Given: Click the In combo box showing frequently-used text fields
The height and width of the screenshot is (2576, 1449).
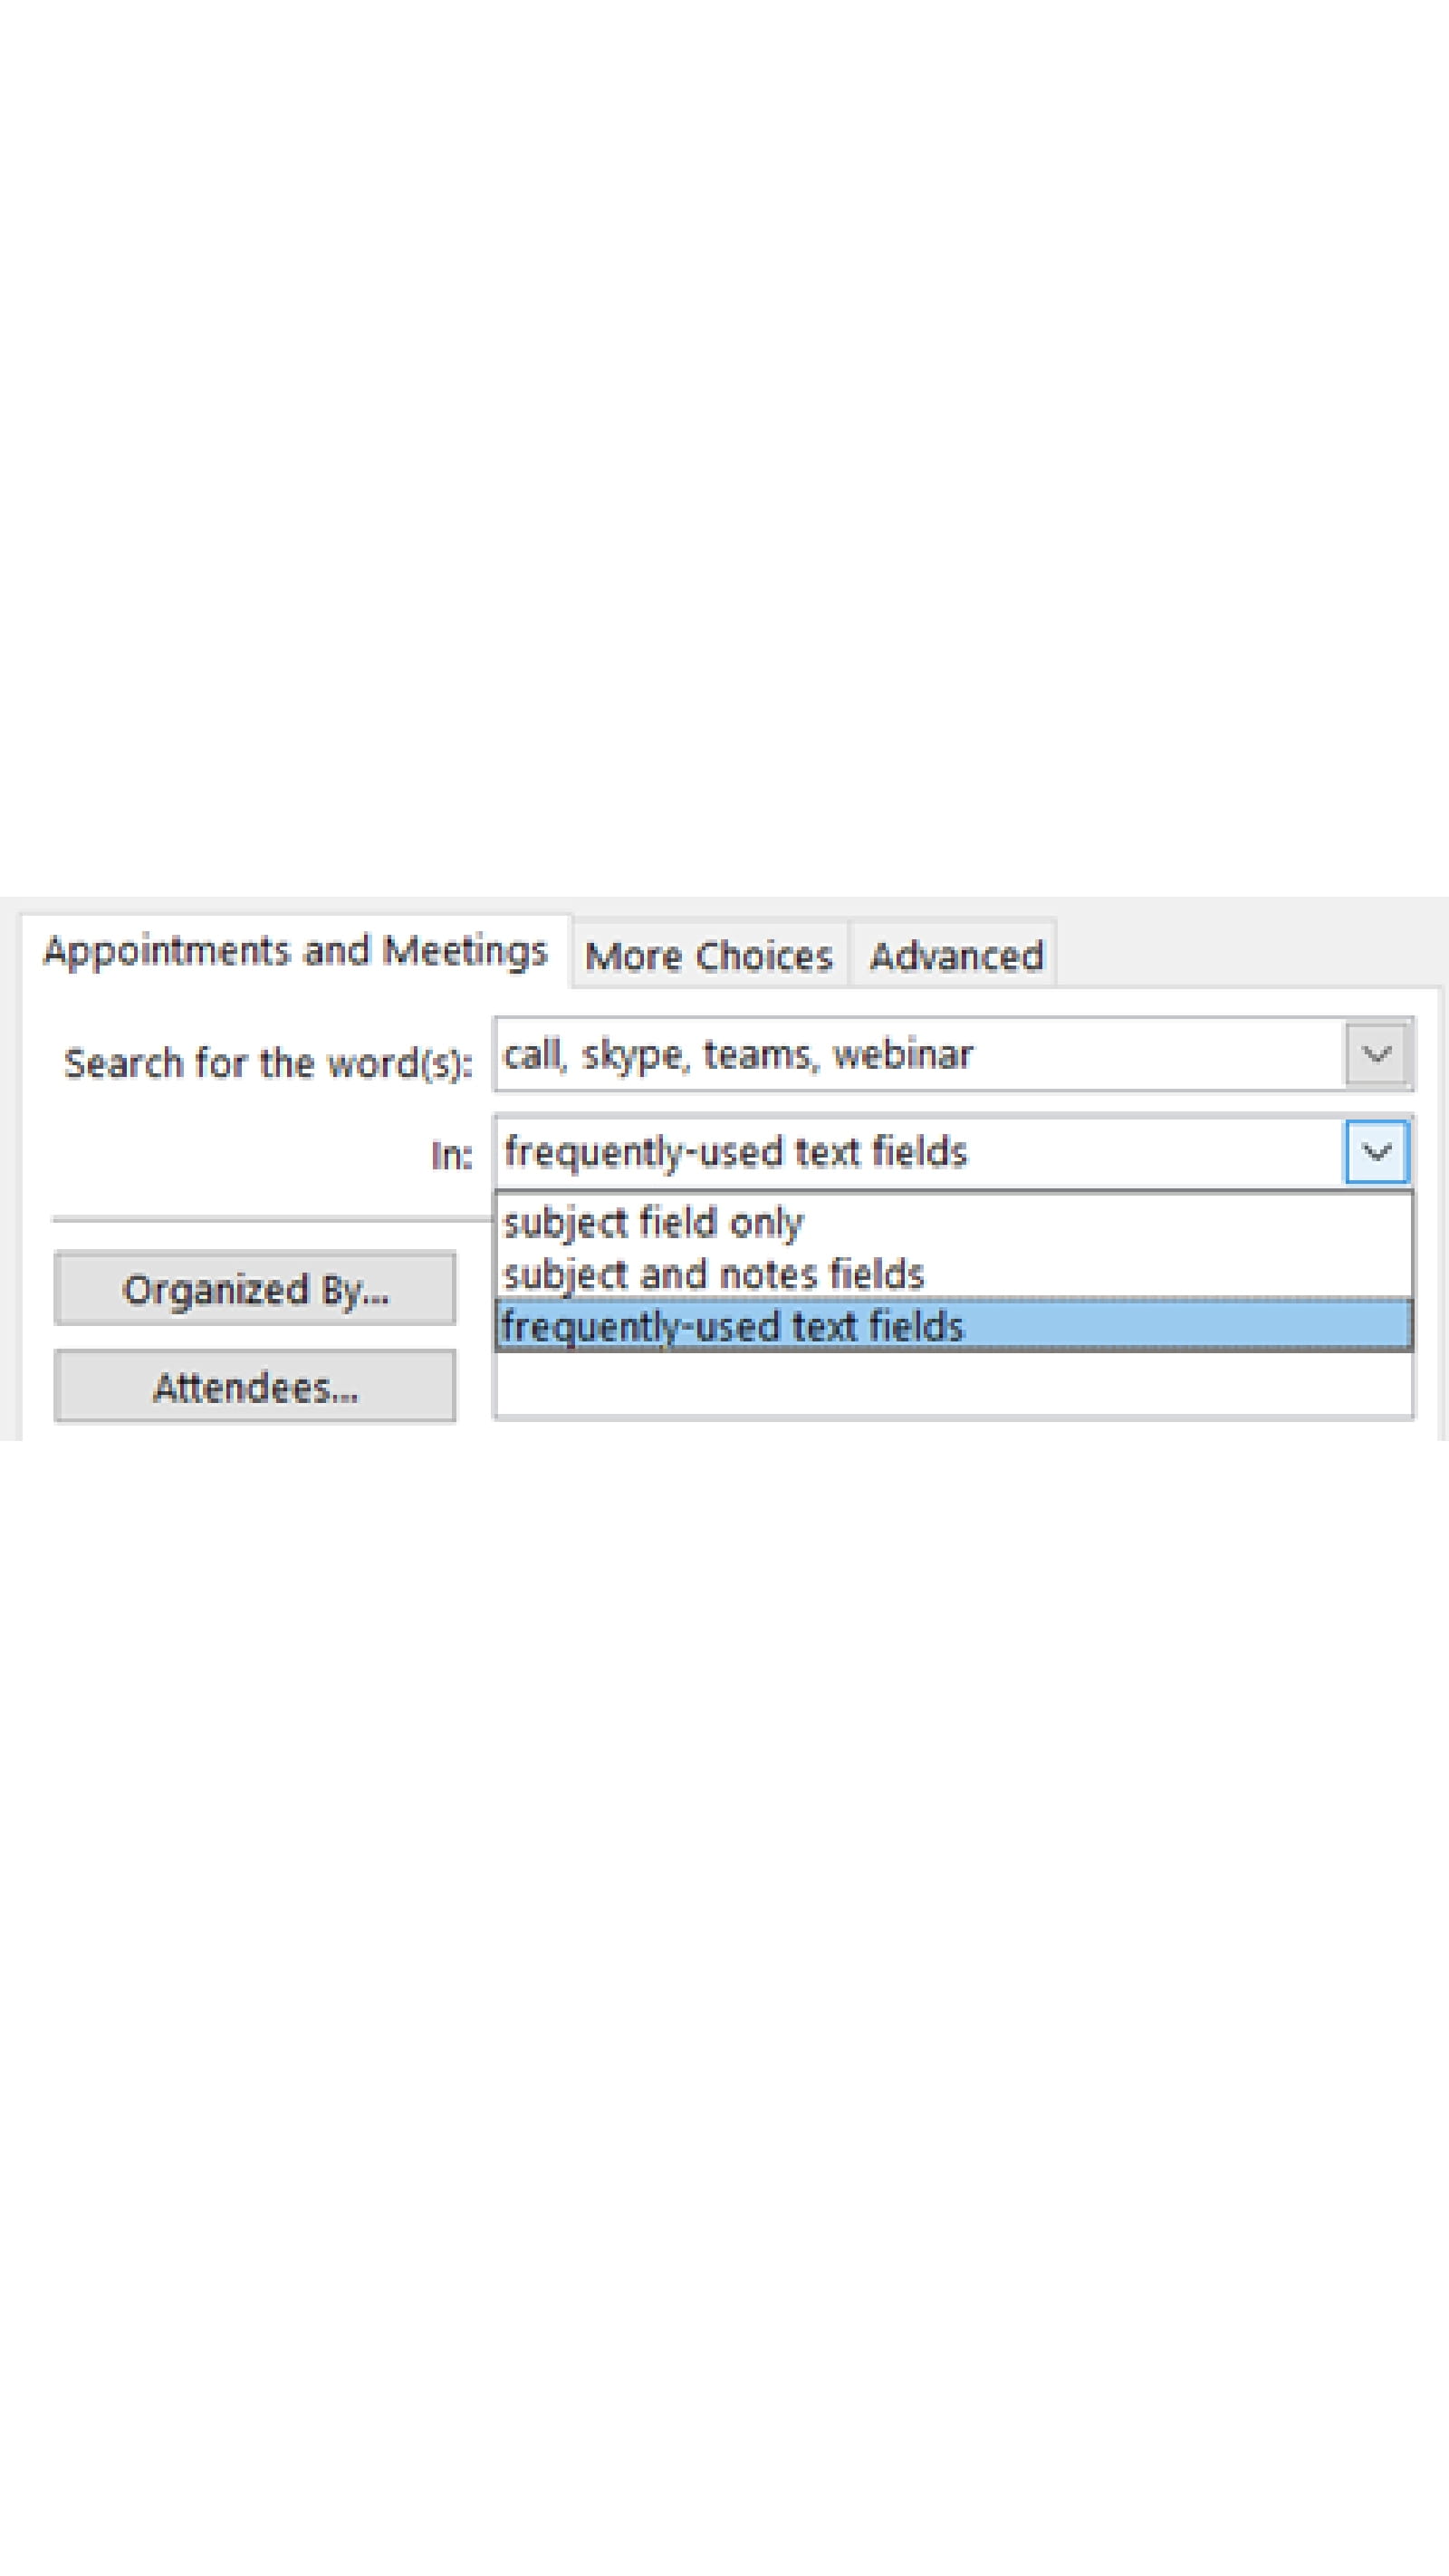Looking at the screenshot, I should (x=920, y=1152).
